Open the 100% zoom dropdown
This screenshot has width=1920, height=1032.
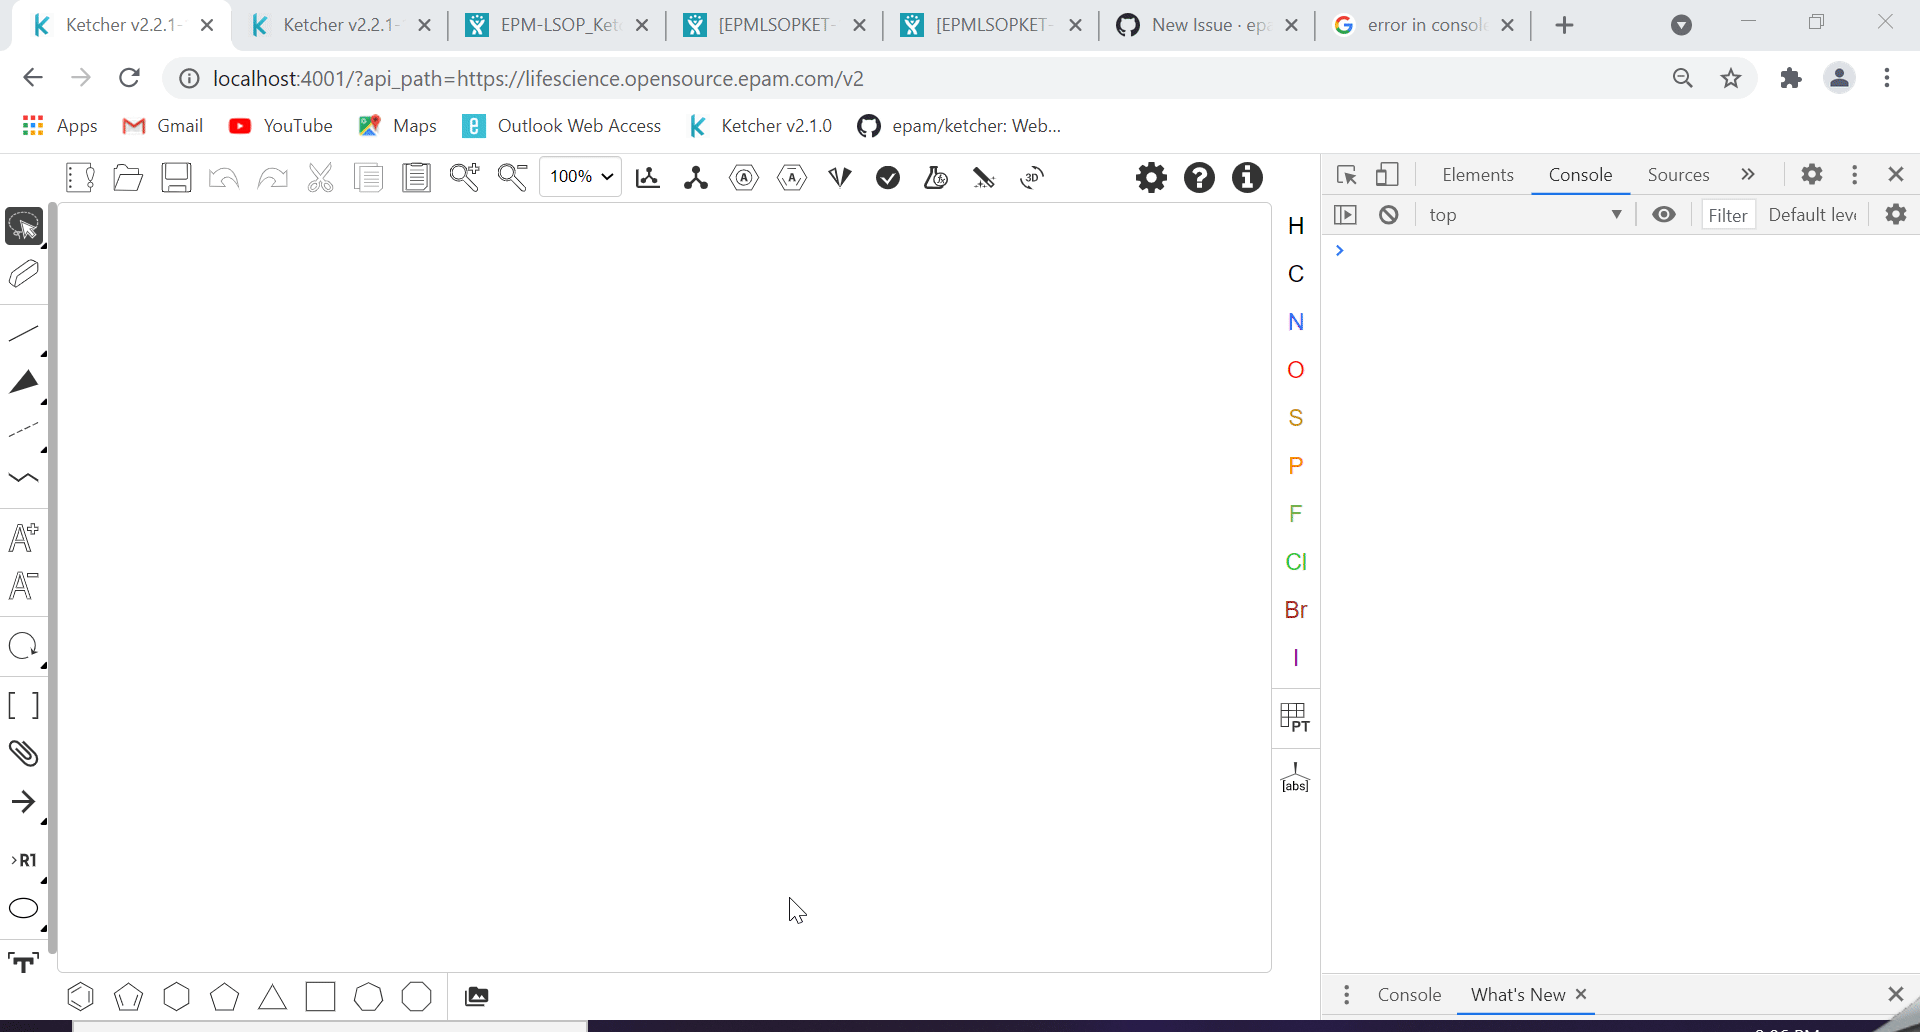click(x=580, y=177)
